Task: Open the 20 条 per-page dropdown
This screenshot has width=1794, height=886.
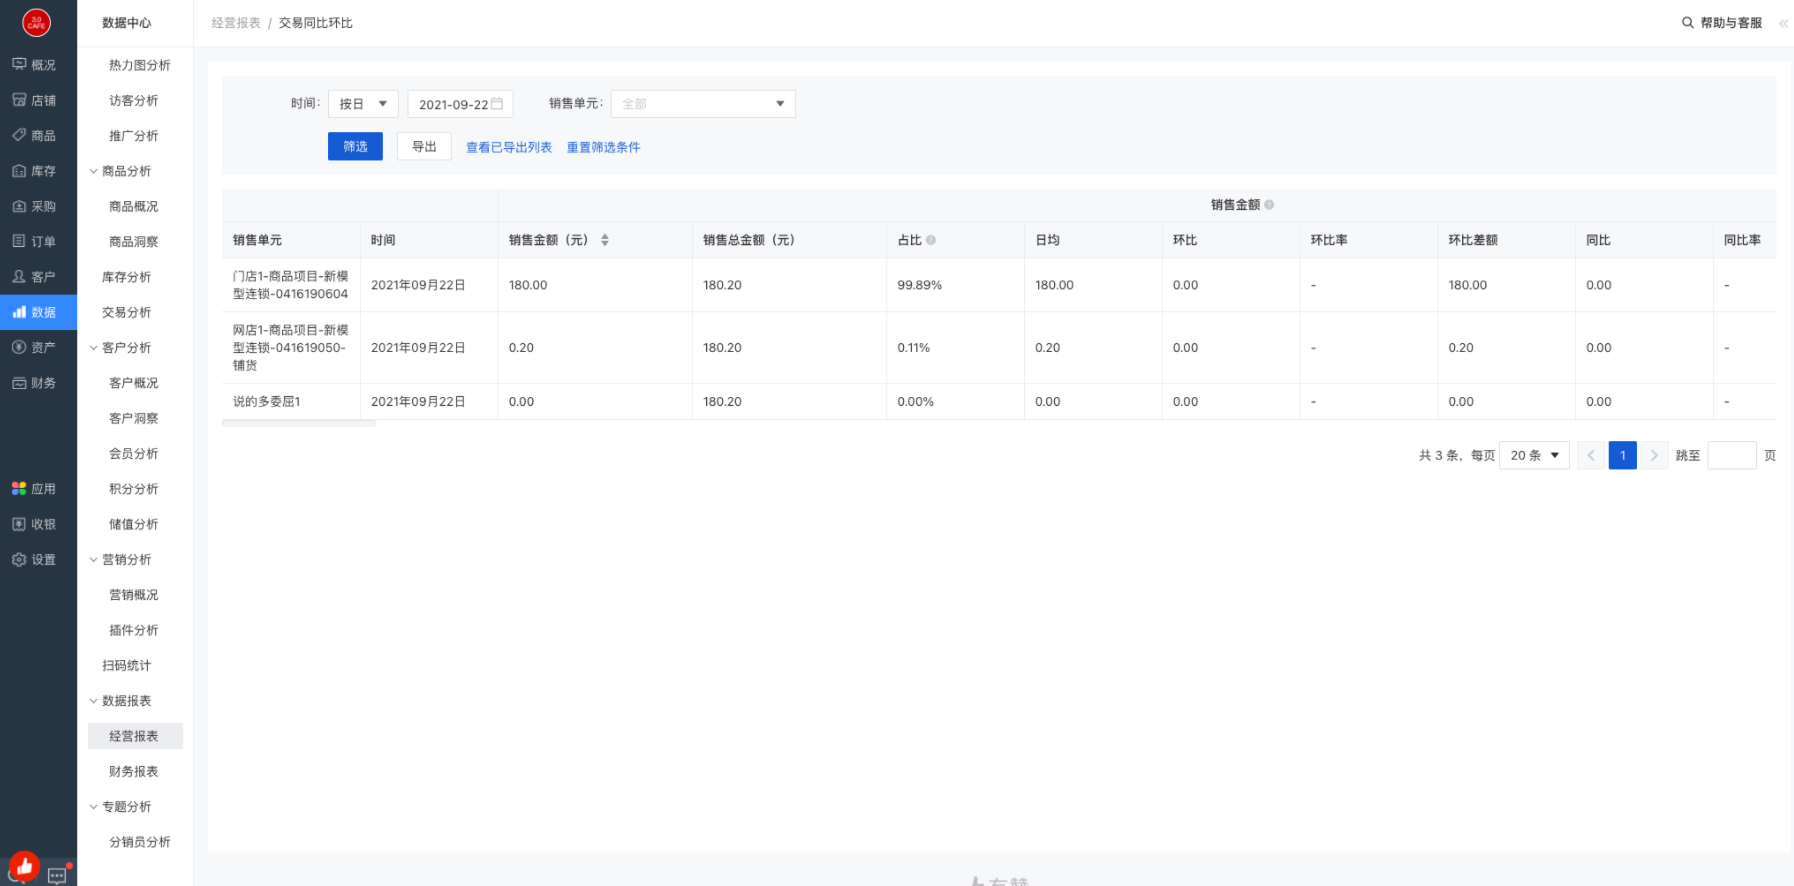Action: pyautogui.click(x=1534, y=455)
